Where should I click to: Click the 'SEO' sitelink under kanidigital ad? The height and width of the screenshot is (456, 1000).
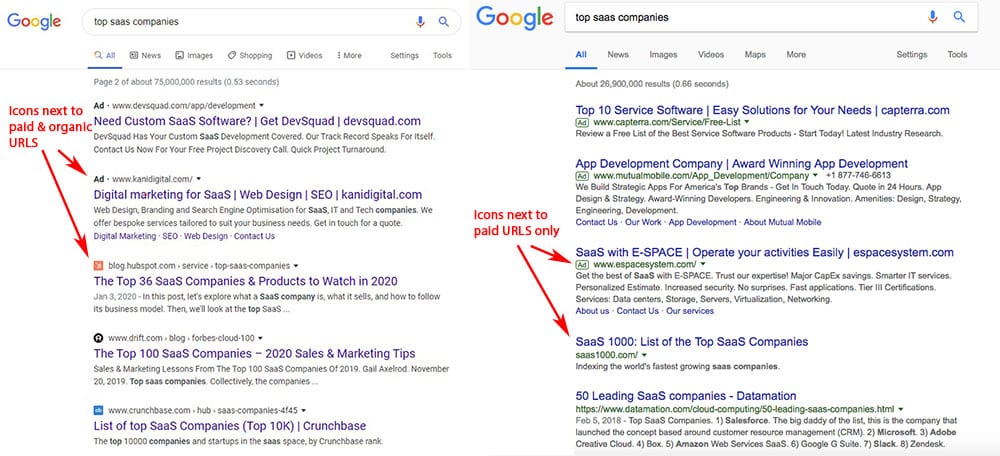pyautogui.click(x=170, y=236)
